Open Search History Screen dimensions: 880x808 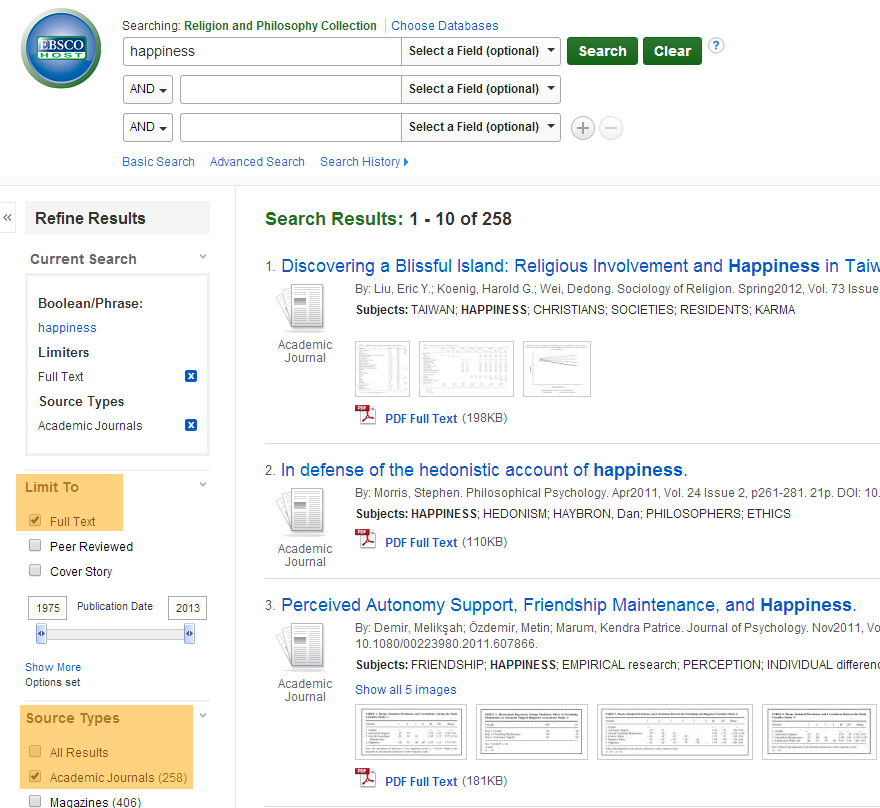360,162
